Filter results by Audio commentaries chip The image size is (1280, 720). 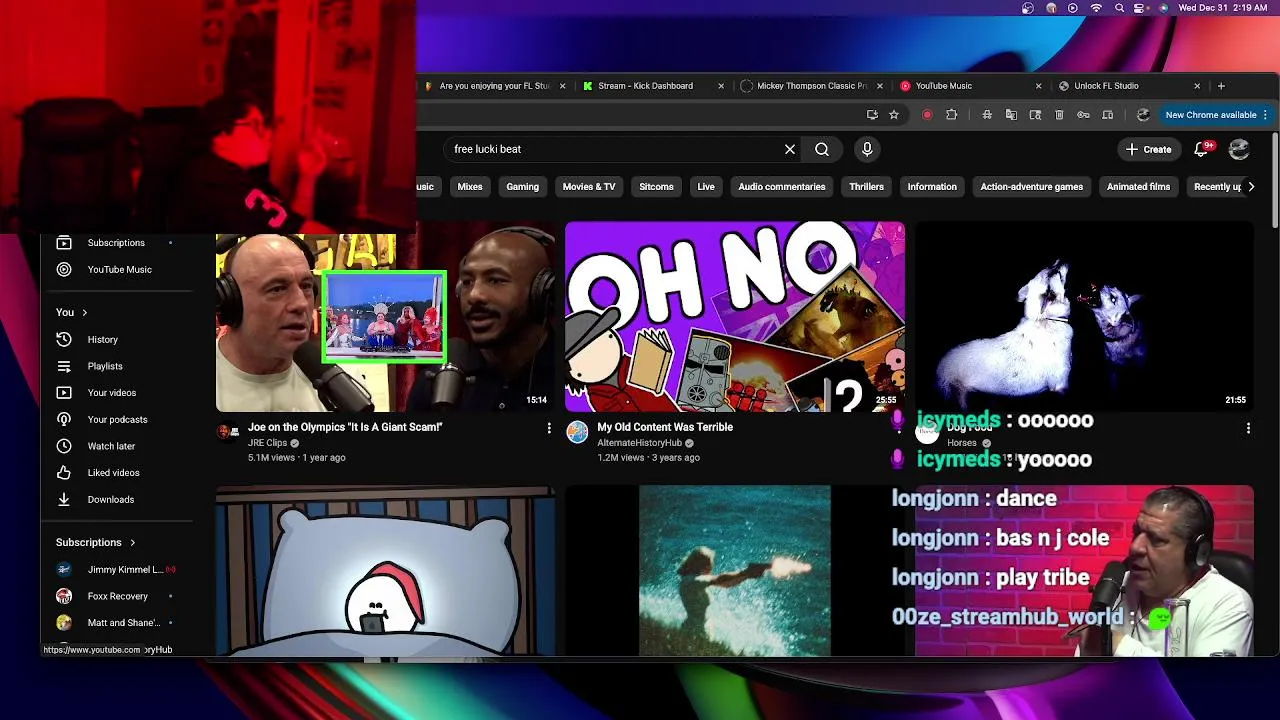pyautogui.click(x=782, y=187)
